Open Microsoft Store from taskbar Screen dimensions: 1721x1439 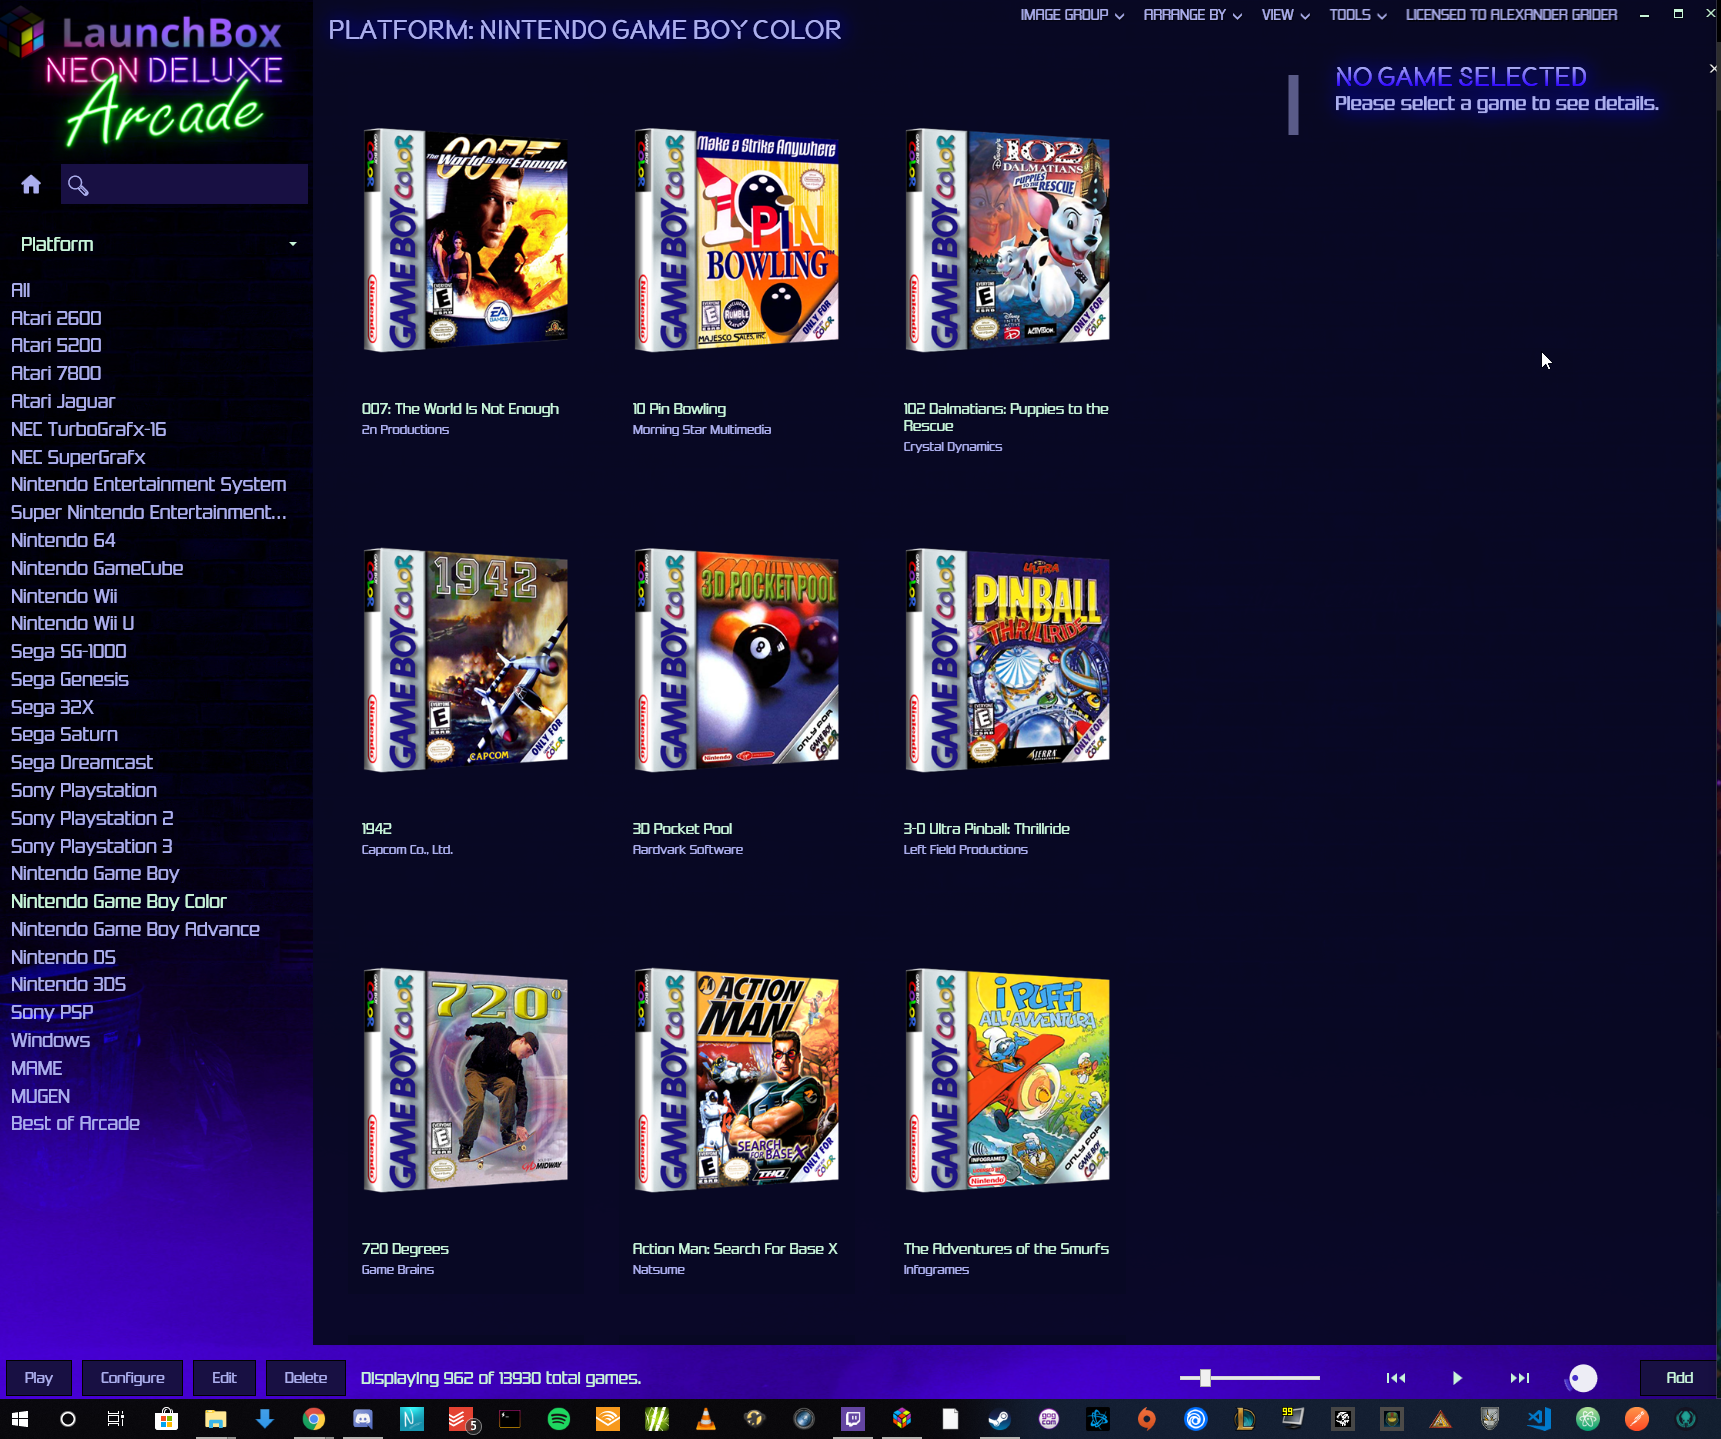[x=166, y=1419]
